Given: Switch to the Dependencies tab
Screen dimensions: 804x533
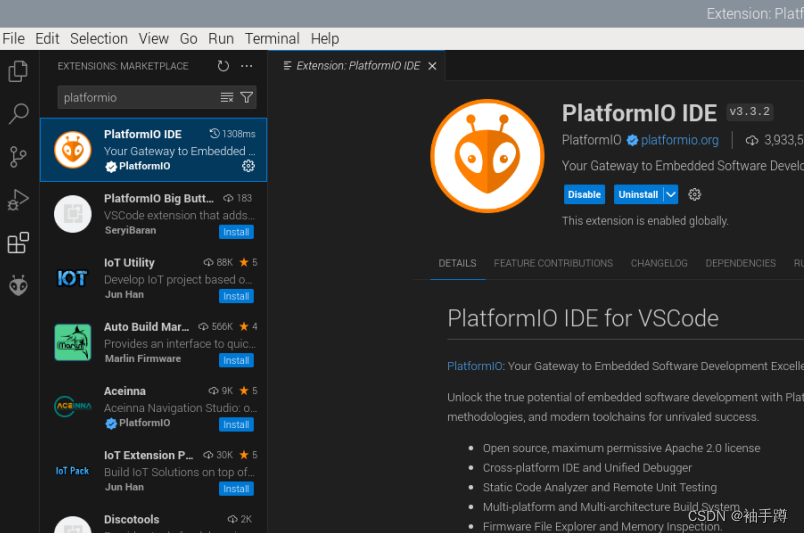Looking at the screenshot, I should point(740,263).
